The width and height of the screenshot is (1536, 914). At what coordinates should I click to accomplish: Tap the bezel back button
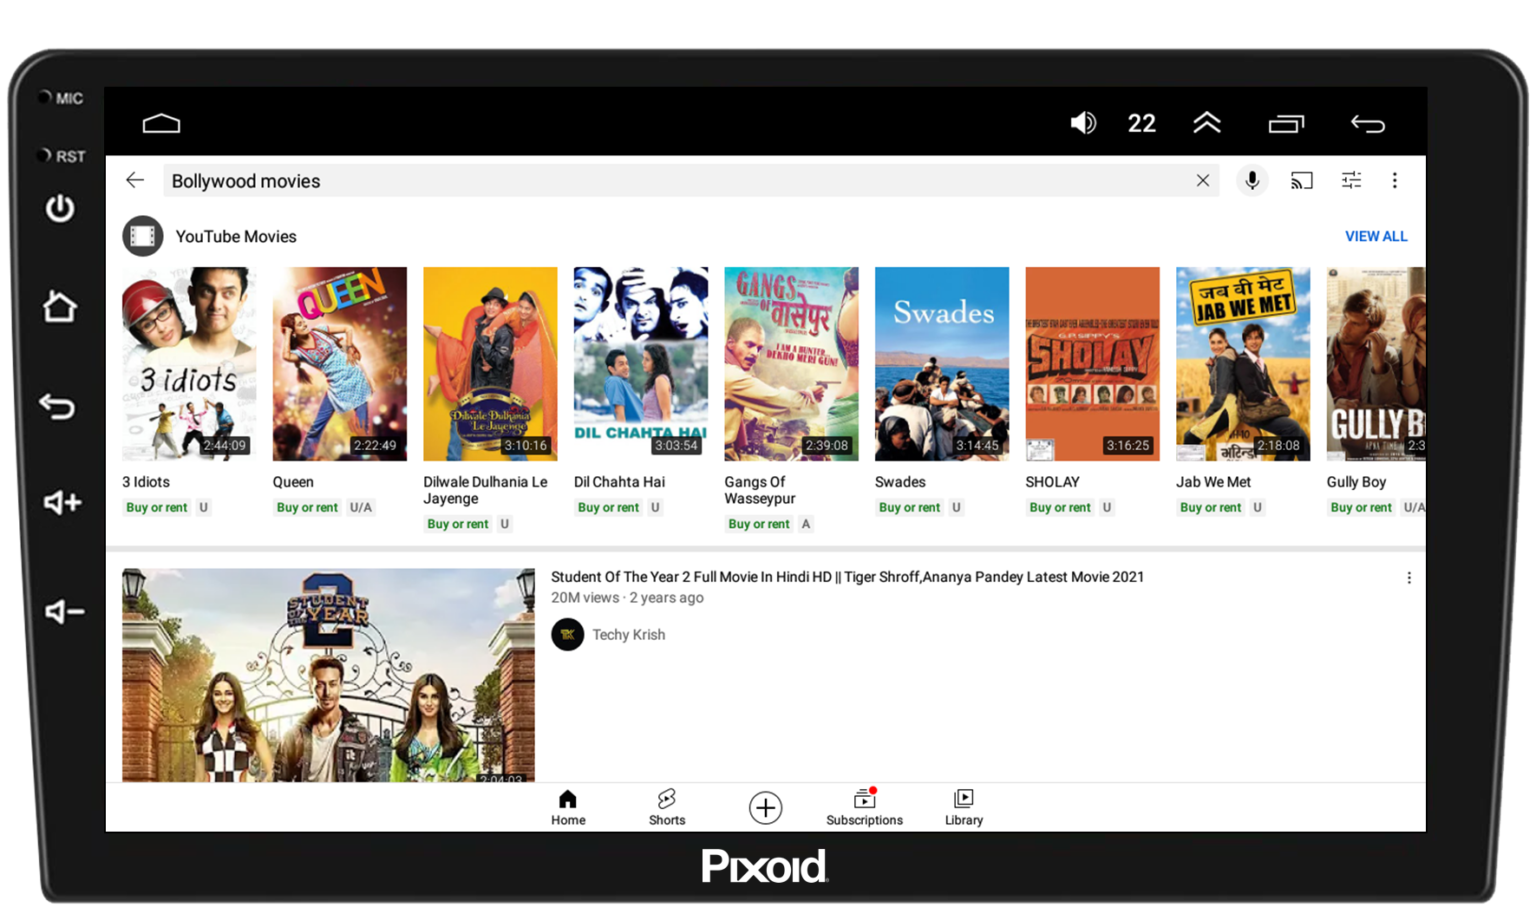(x=58, y=406)
